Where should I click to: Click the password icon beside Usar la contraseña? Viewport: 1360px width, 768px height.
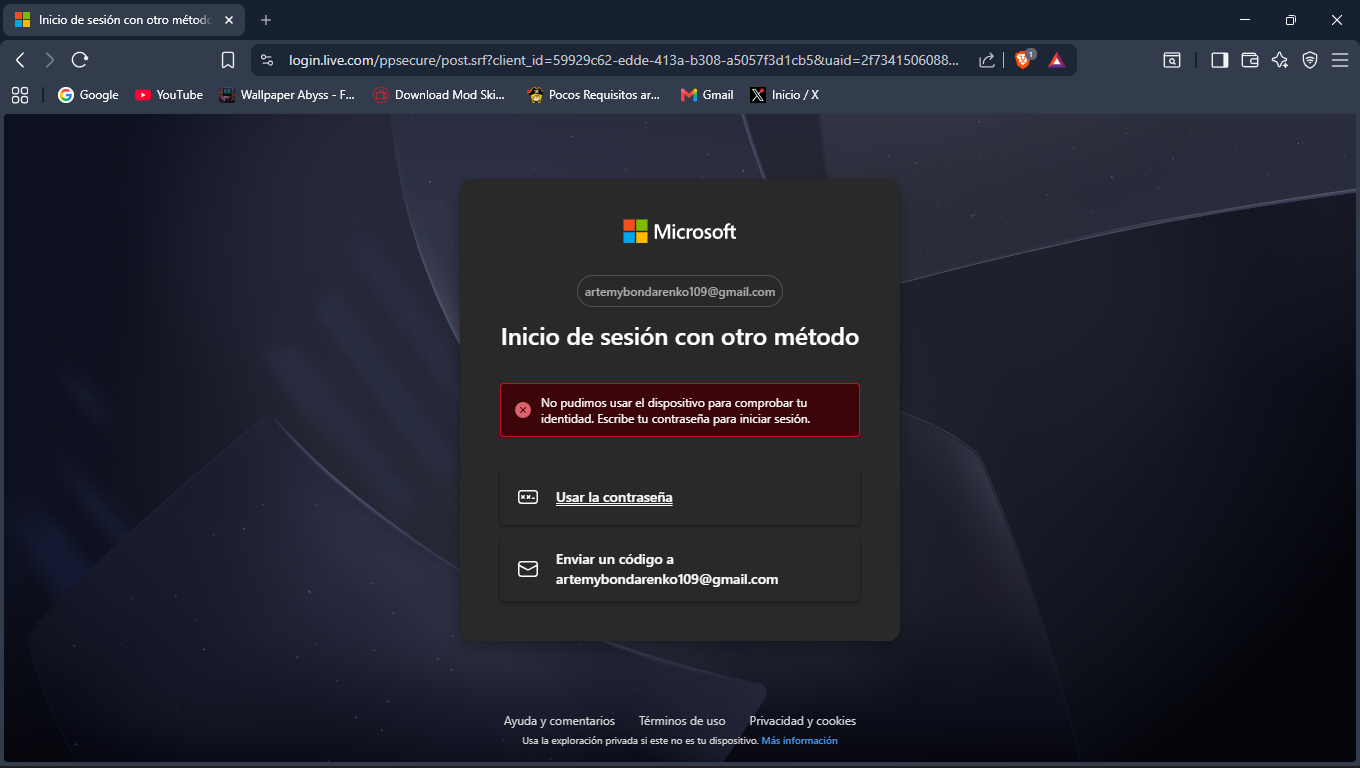click(x=528, y=497)
